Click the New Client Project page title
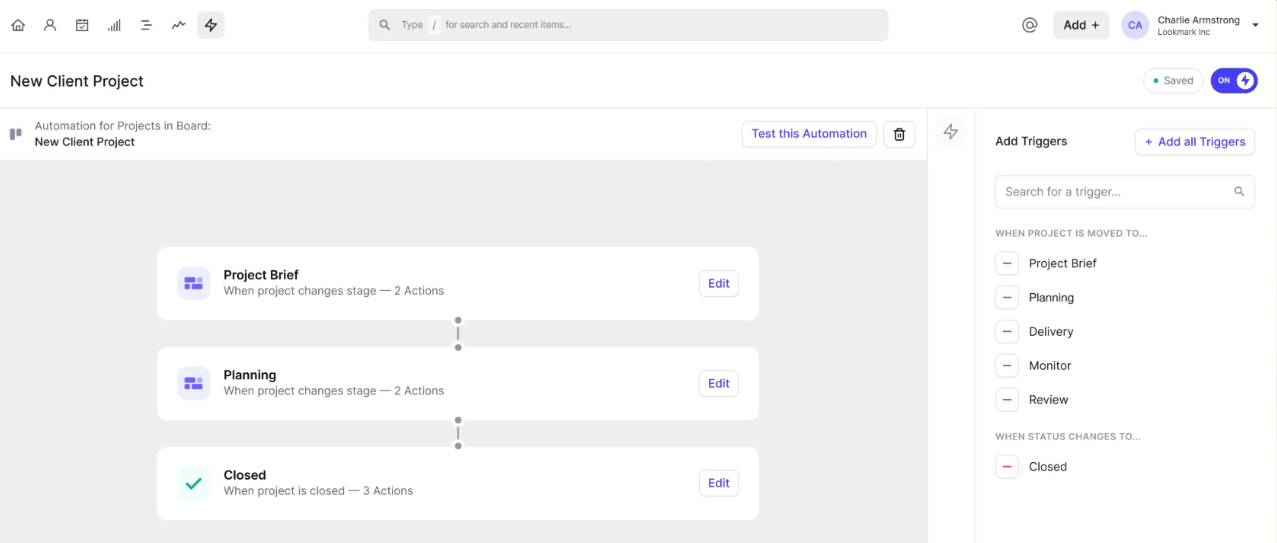The width and height of the screenshot is (1277, 543). pyautogui.click(x=77, y=81)
